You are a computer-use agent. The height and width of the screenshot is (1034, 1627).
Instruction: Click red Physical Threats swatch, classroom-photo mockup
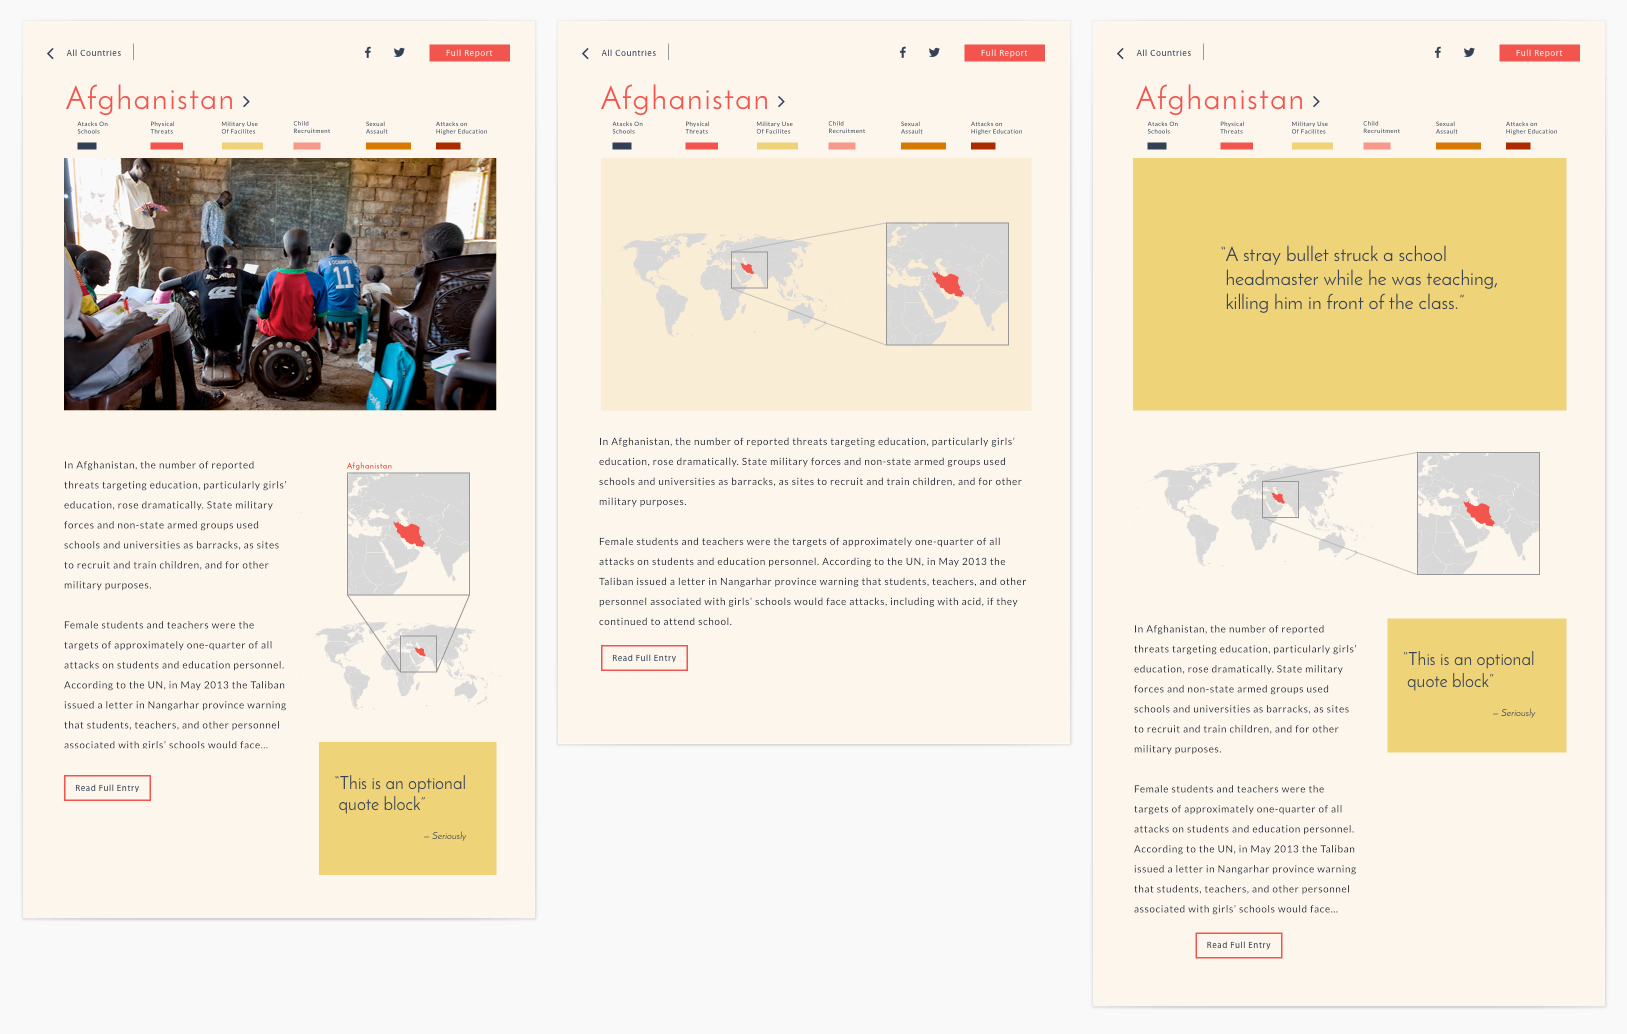(x=166, y=146)
